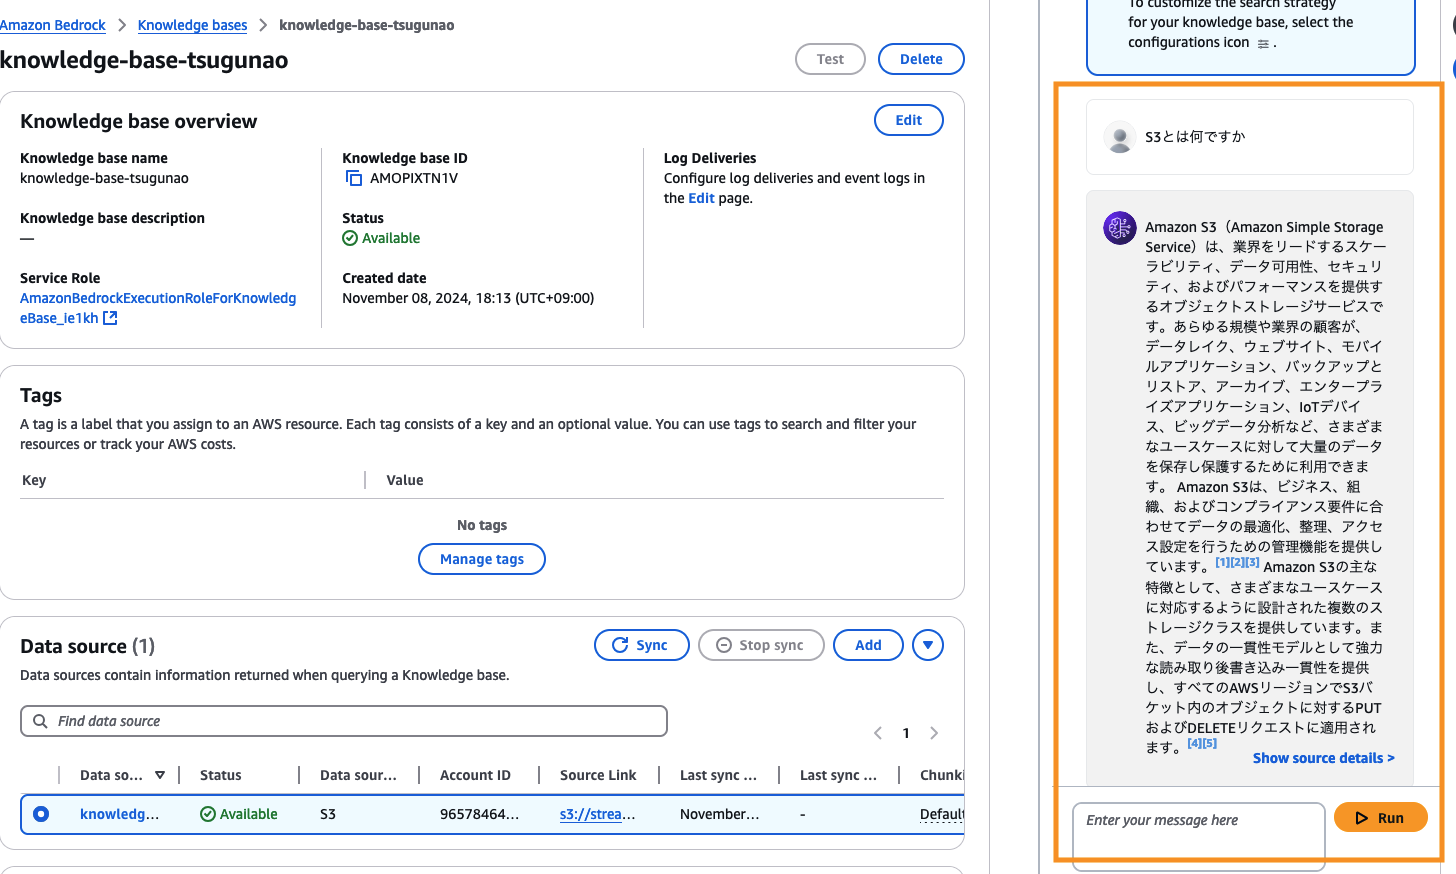
Task: Navigate to Amazon Bedrock breadcrumb
Action: click(53, 25)
